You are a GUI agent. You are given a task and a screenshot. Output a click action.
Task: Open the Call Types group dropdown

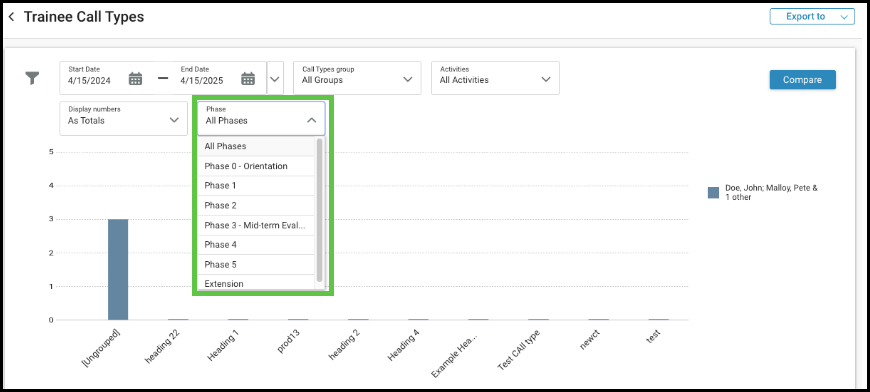357,78
